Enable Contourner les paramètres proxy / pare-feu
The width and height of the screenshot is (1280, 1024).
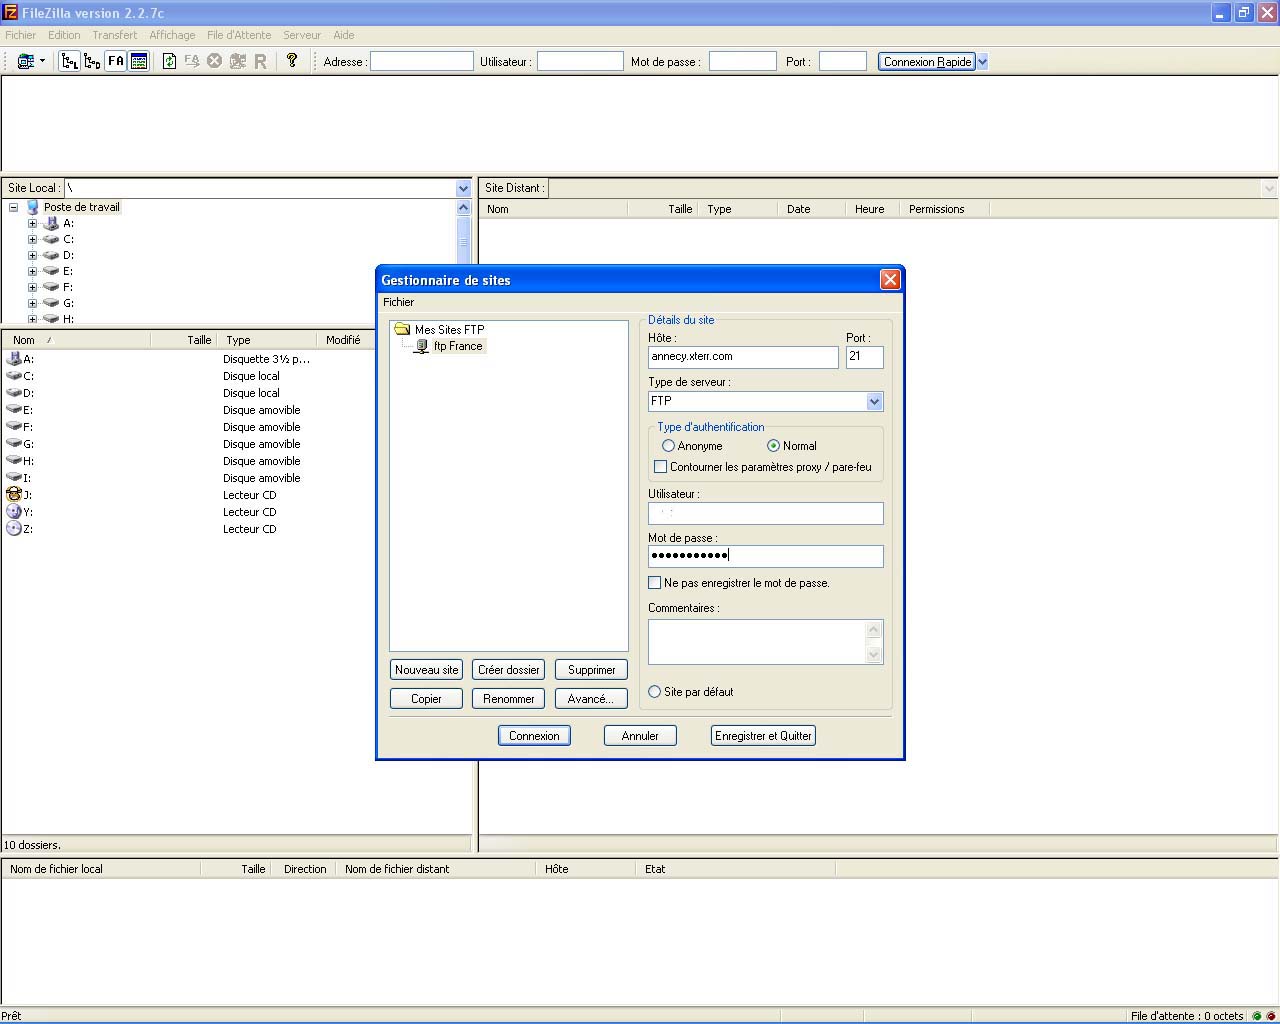click(x=660, y=467)
